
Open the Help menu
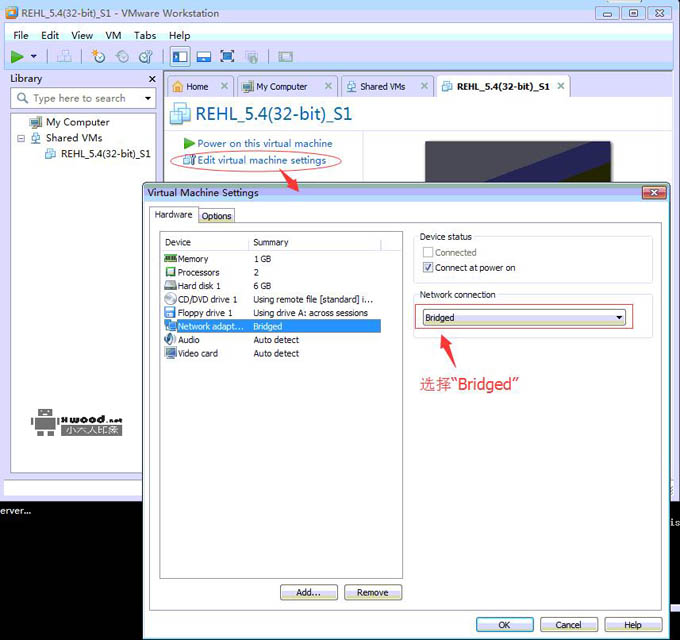180,36
